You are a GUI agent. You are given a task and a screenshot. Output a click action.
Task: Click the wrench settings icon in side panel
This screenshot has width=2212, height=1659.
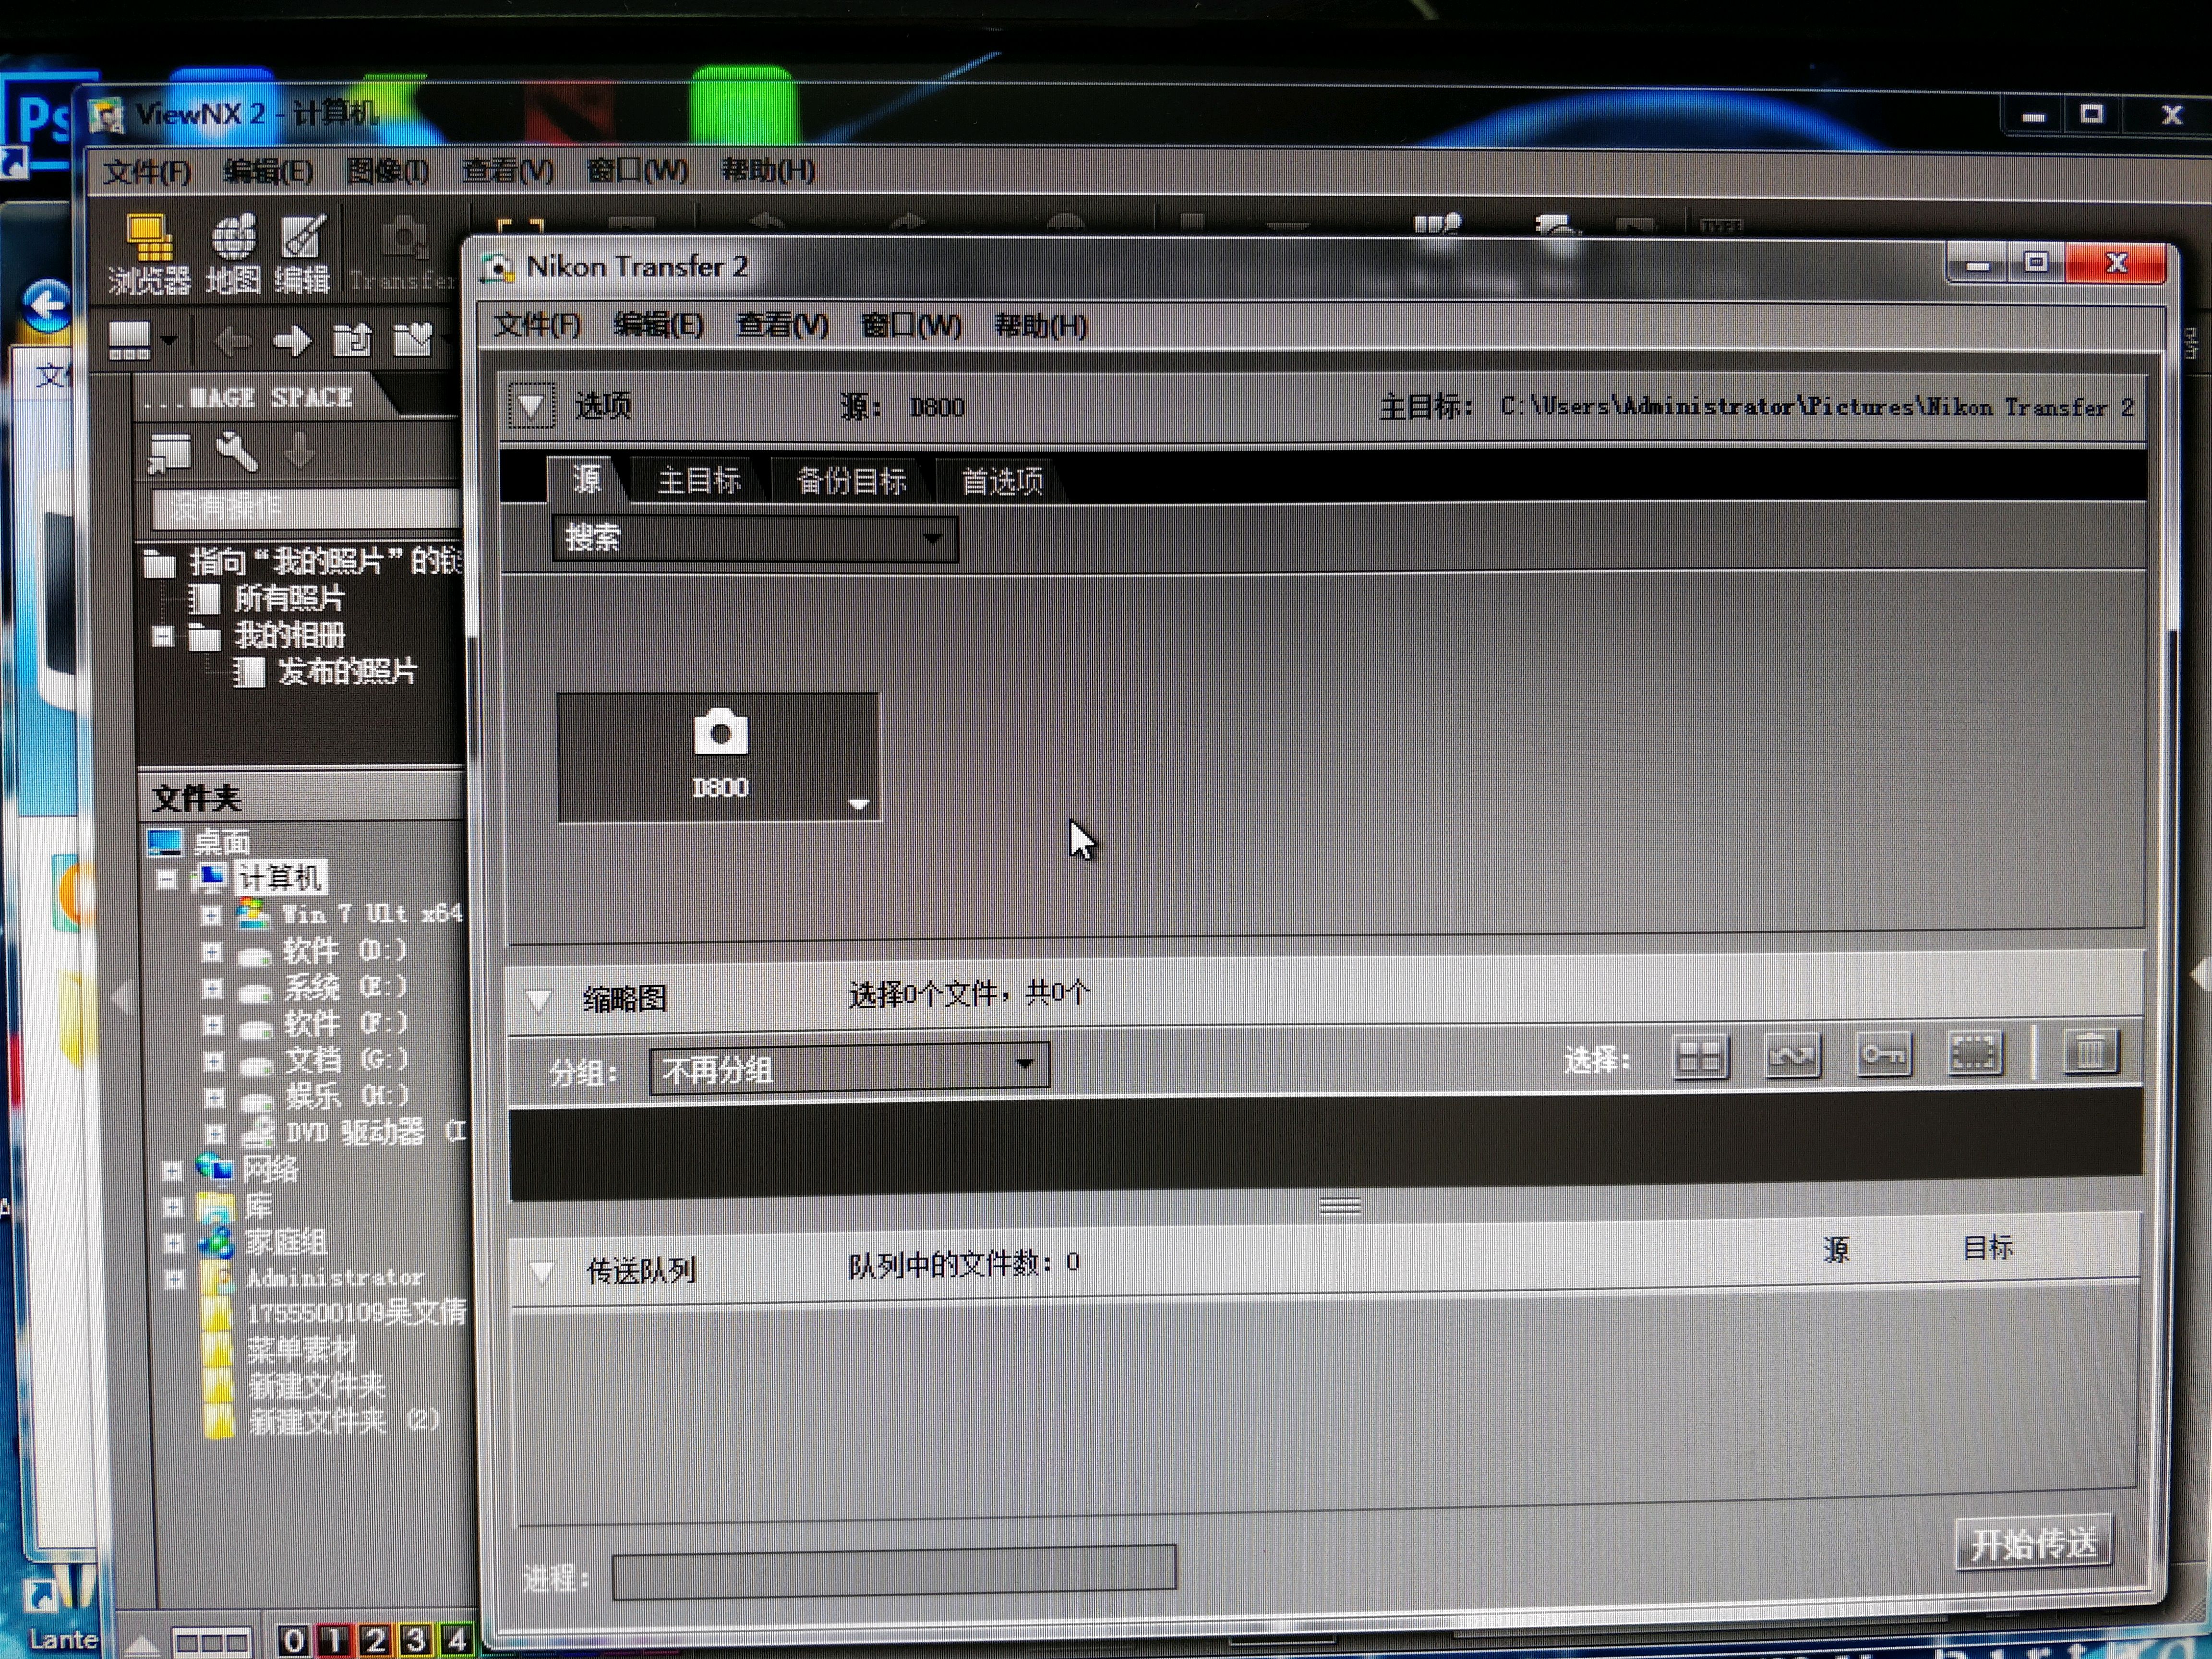click(x=236, y=452)
